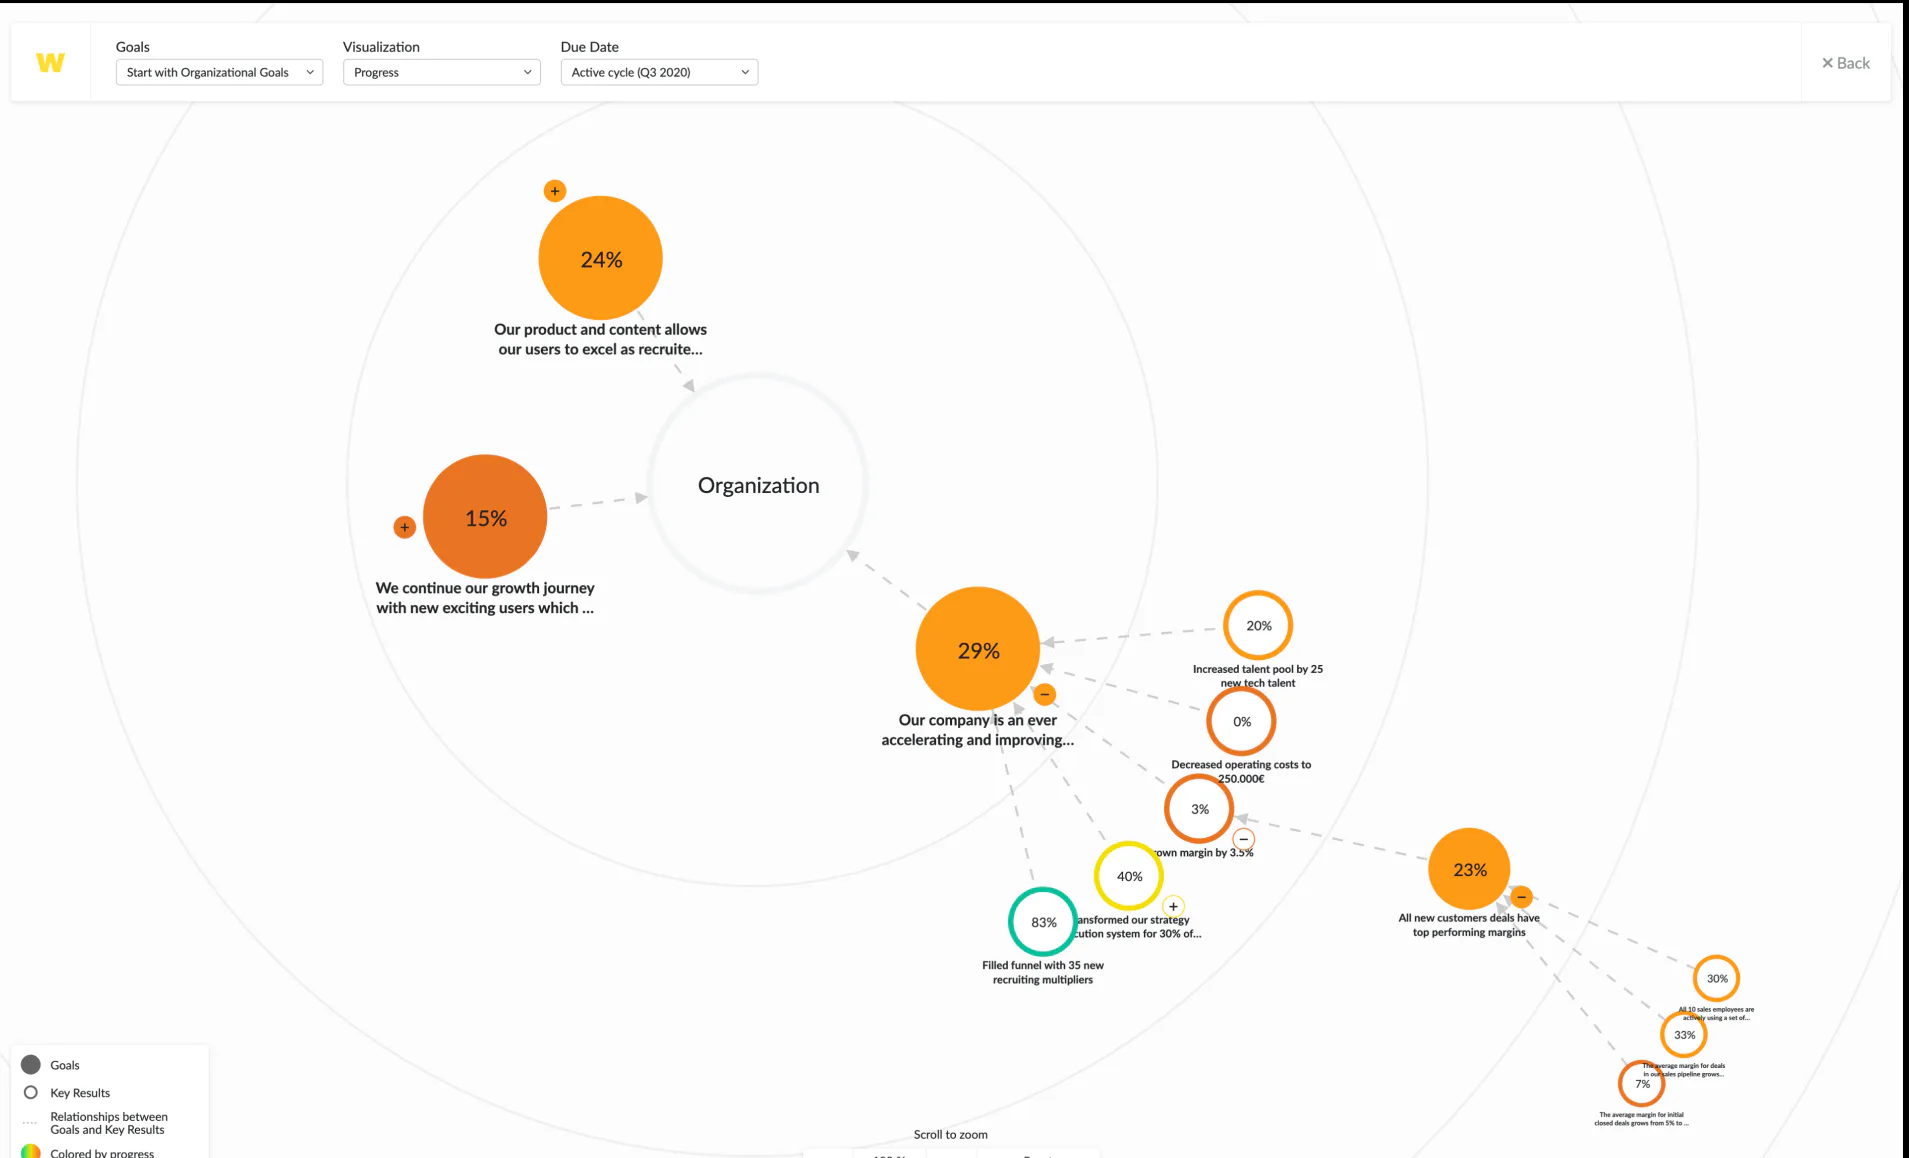1909x1158 pixels.
Task: Click 'Decreased operating costs to 250.000€' label
Action: pos(1241,771)
